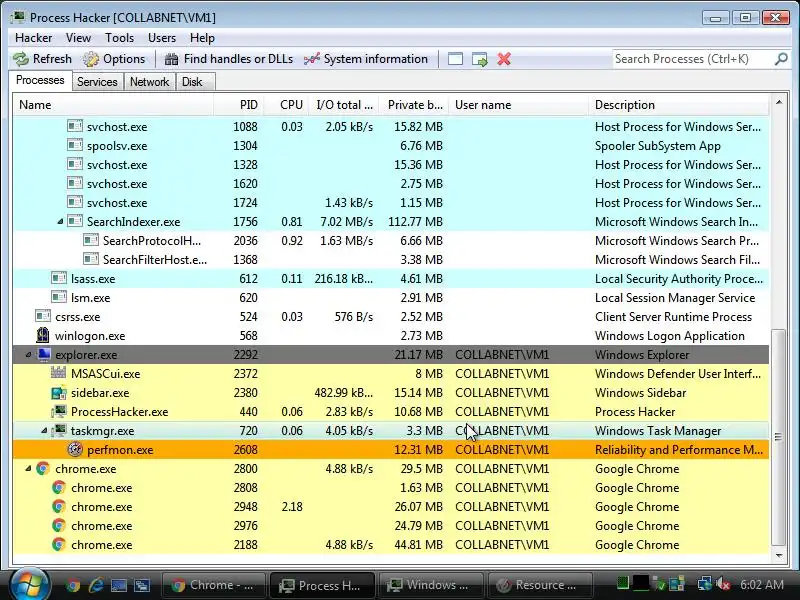
Task: Open the Hacker menu
Action: (34, 38)
